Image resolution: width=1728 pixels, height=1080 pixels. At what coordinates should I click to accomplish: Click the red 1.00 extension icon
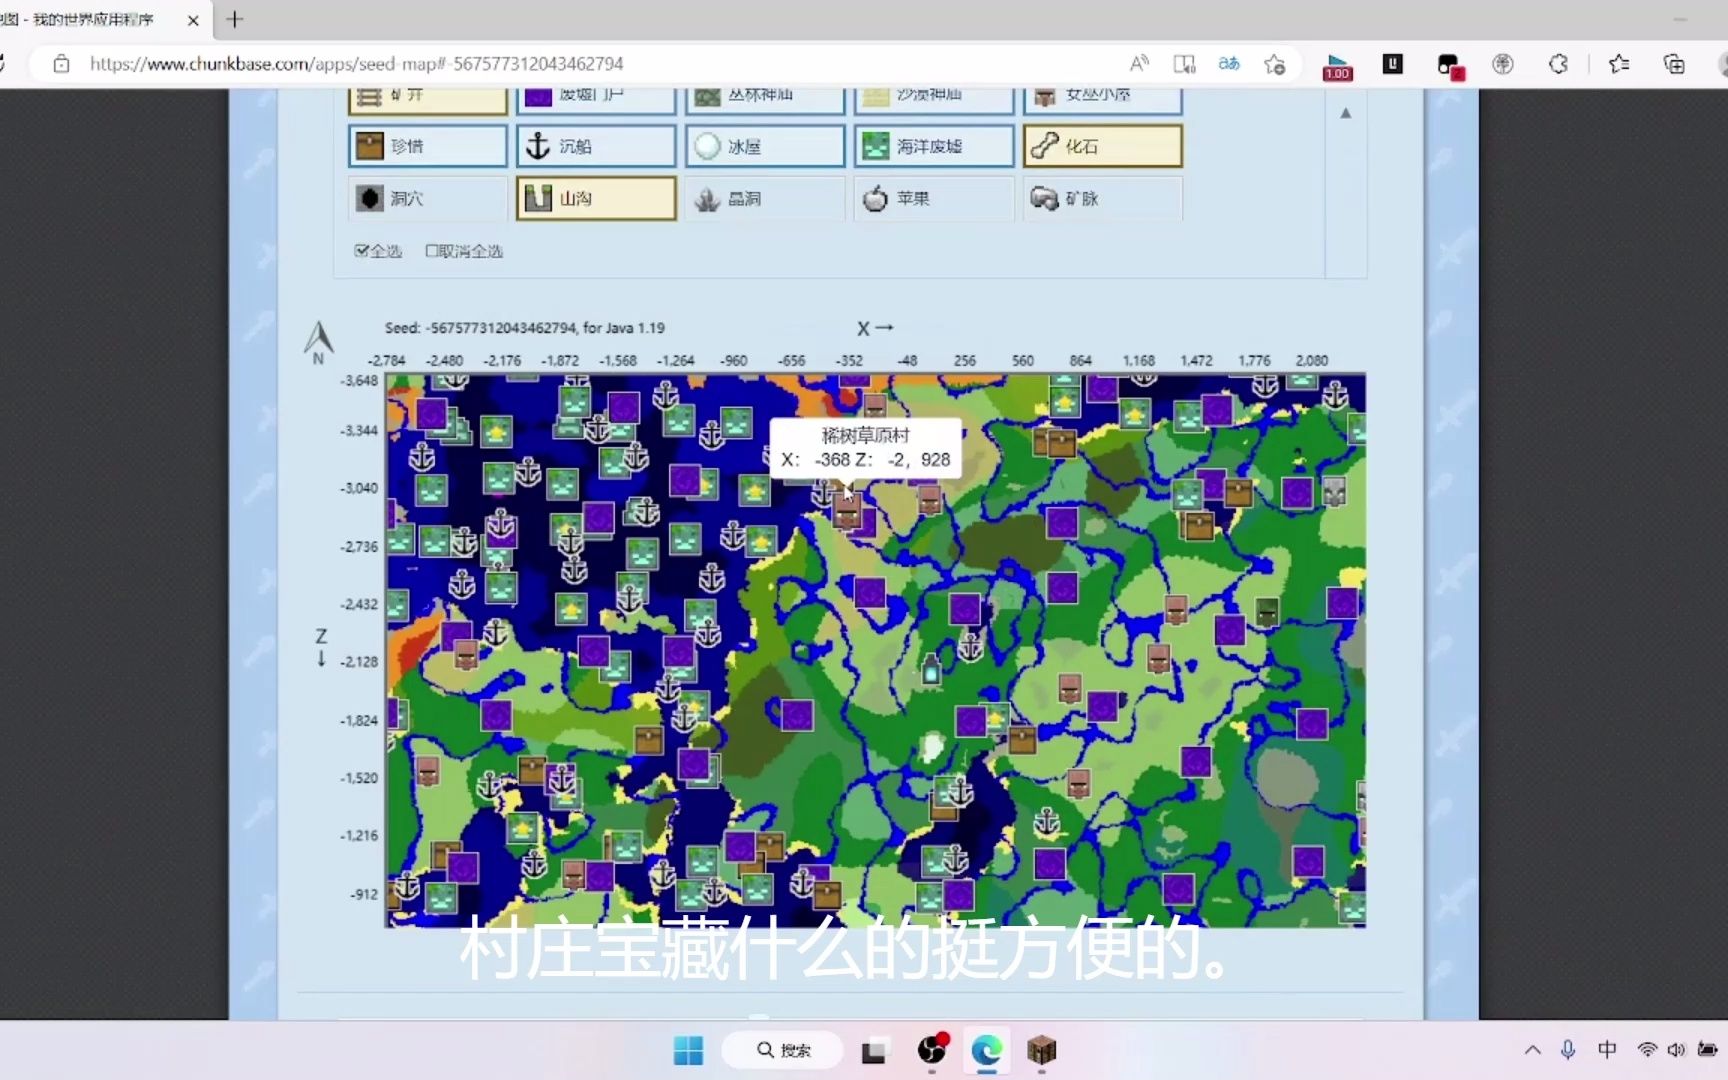point(1337,66)
